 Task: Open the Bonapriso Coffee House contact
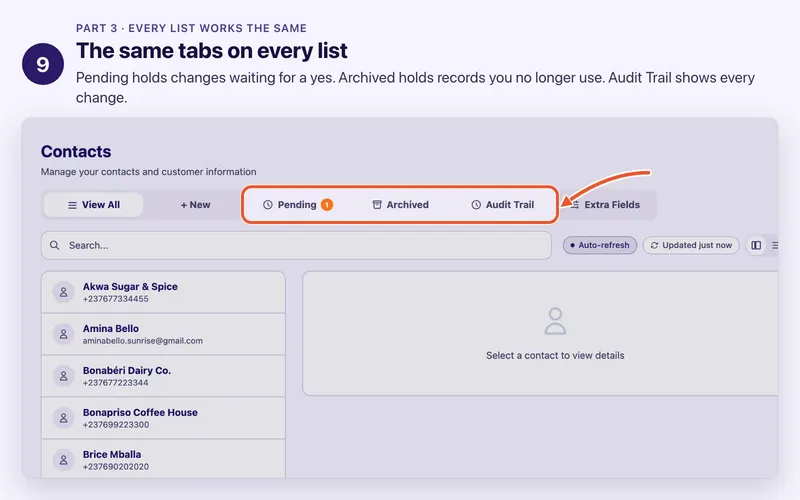point(163,418)
